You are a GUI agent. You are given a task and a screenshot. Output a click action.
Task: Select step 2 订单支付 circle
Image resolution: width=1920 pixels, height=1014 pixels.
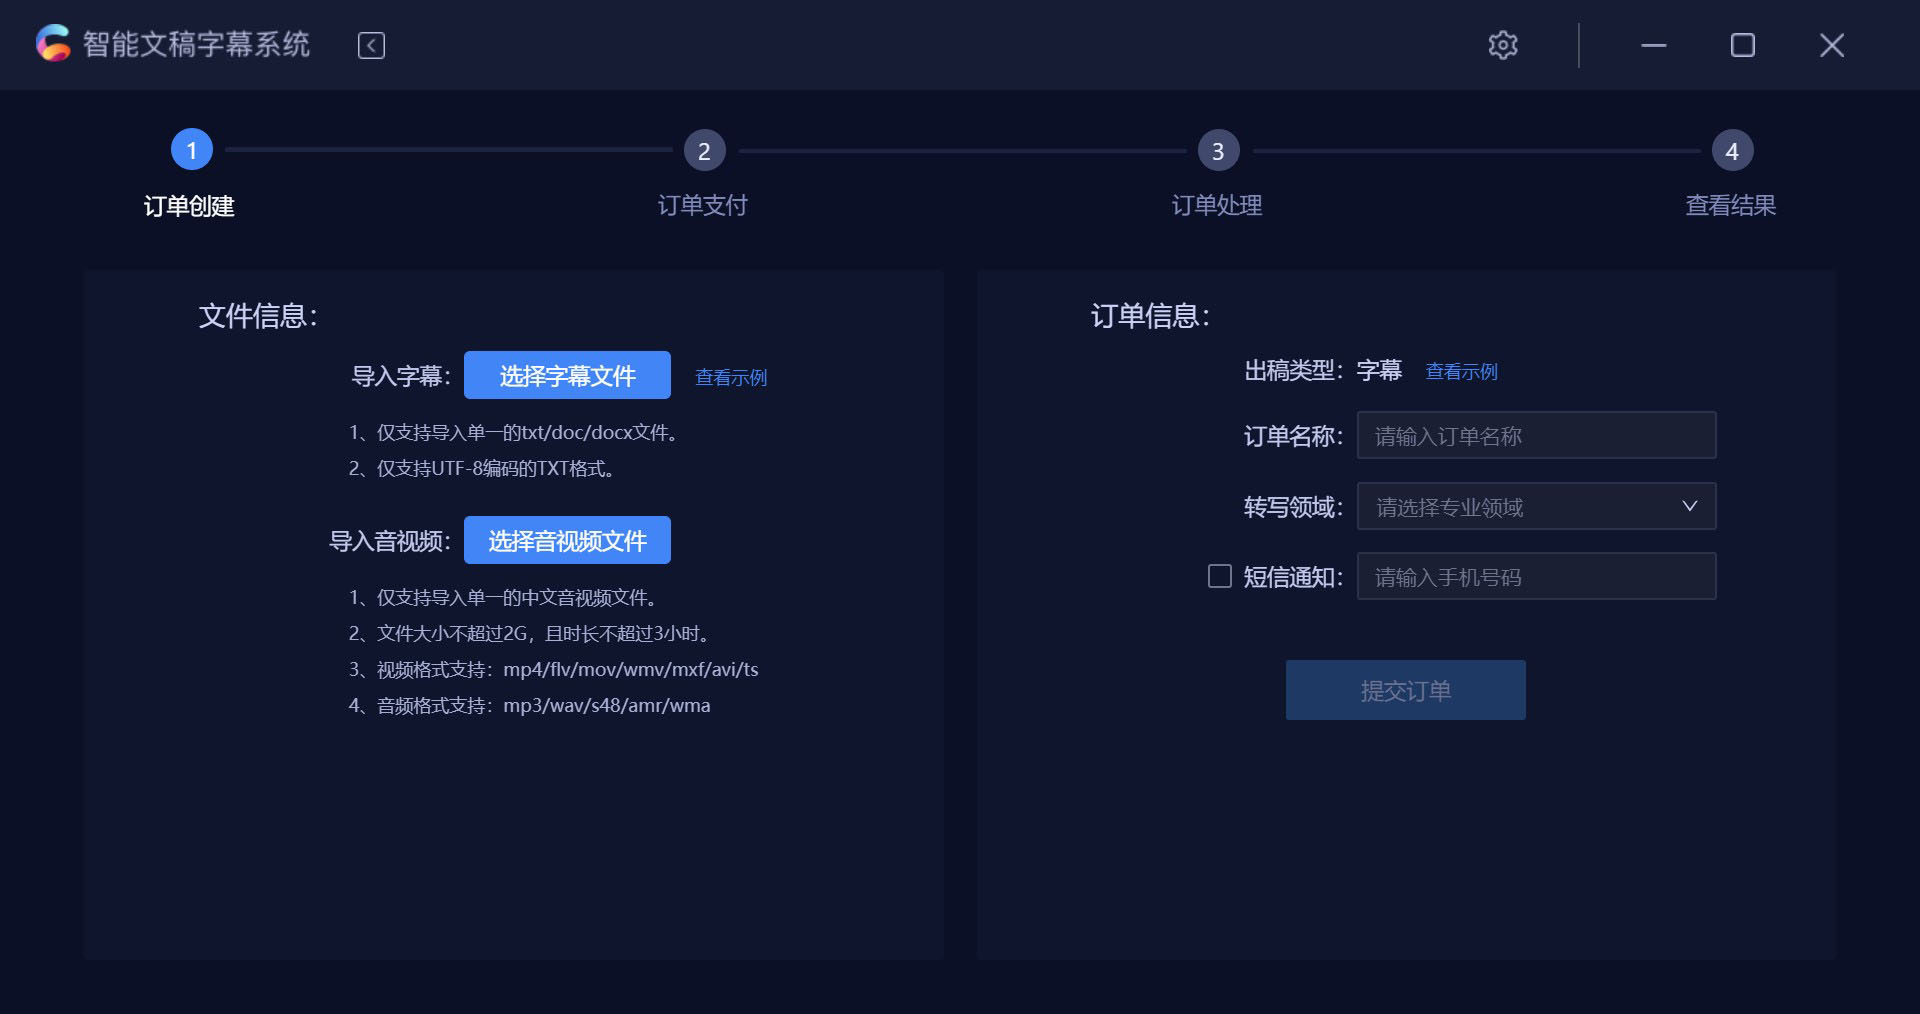[x=704, y=151]
